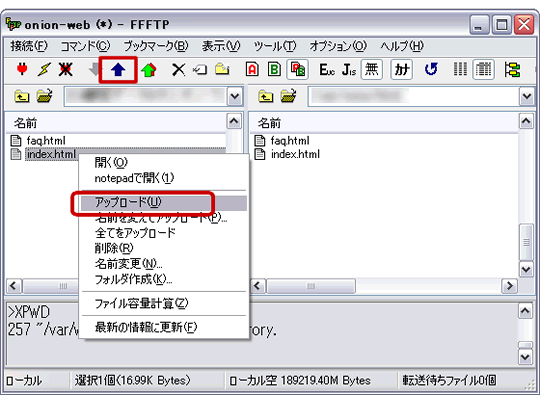Choose アップロード(U) in context menu
540x395 pixels.
[x=164, y=202]
